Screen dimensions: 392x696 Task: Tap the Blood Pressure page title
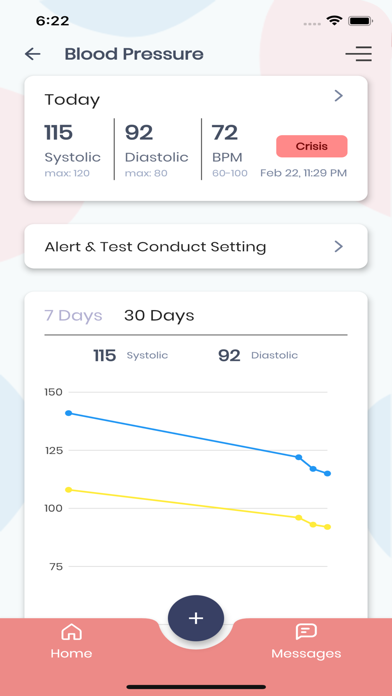(x=134, y=54)
